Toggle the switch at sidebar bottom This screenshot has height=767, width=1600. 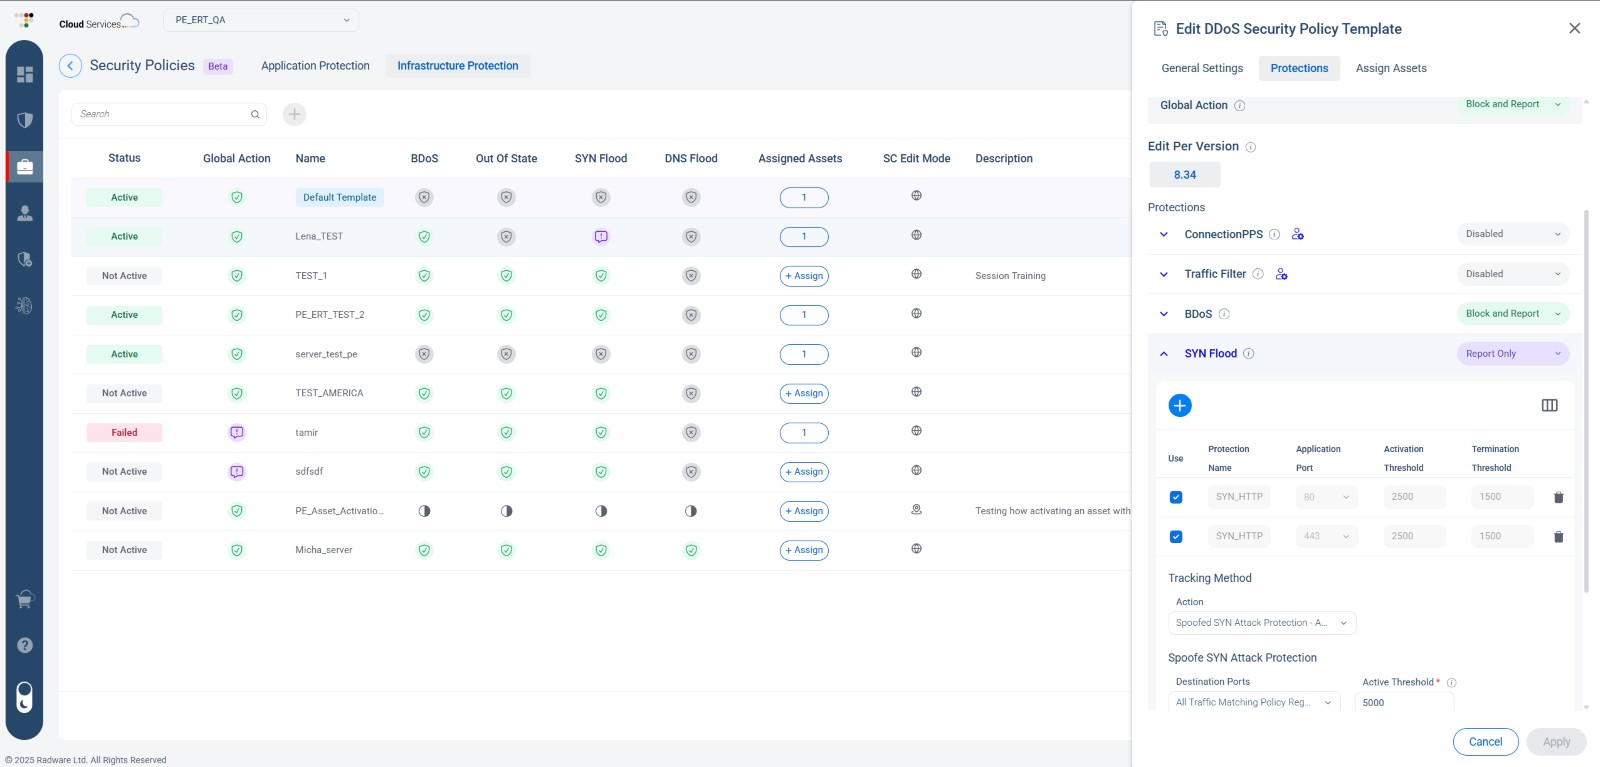[25, 697]
